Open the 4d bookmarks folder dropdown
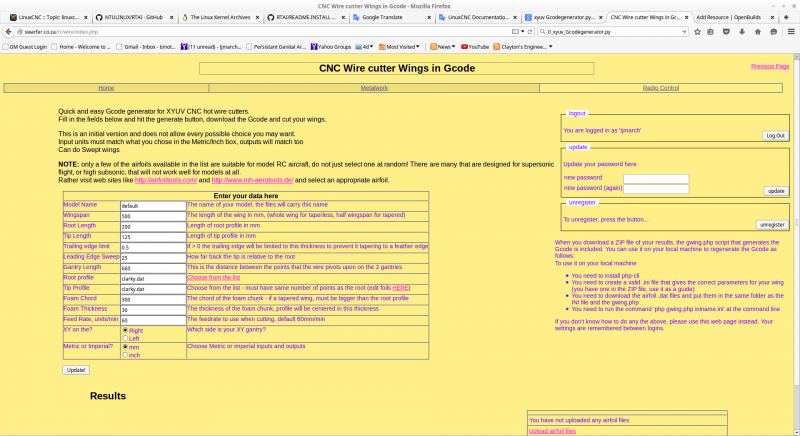 [x=367, y=46]
